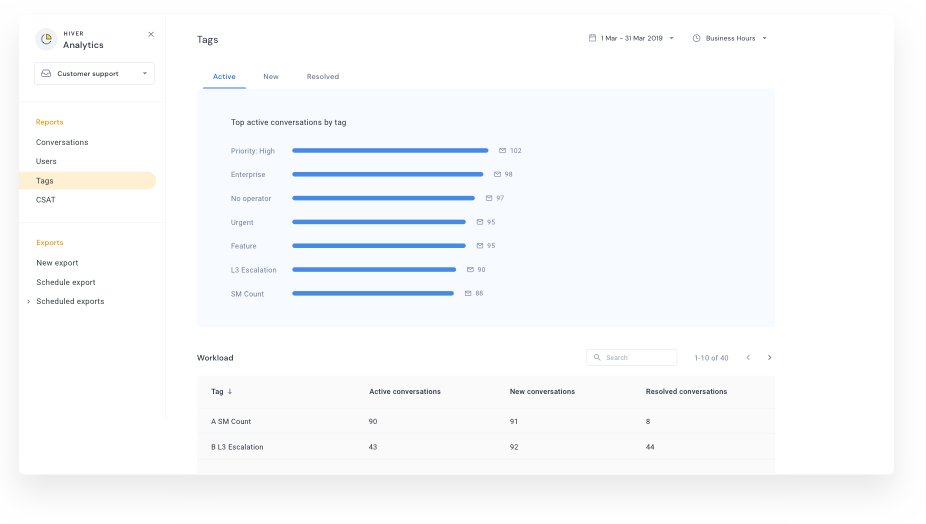Click the envelope icon next to 102
The image size is (926, 524).
click(503, 151)
